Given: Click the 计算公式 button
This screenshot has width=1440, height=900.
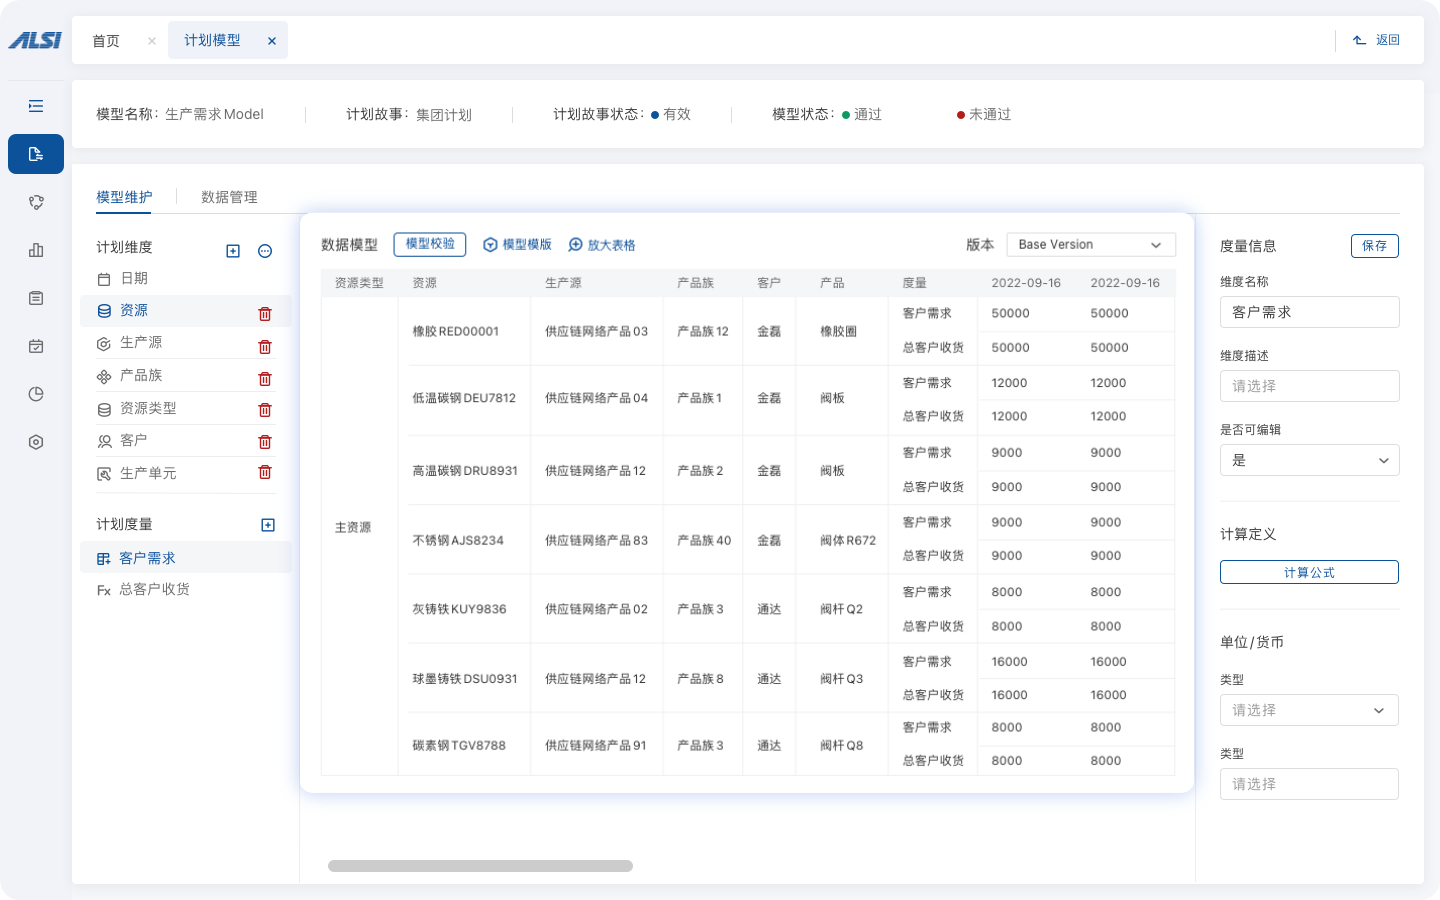Looking at the screenshot, I should pyautogui.click(x=1309, y=572).
